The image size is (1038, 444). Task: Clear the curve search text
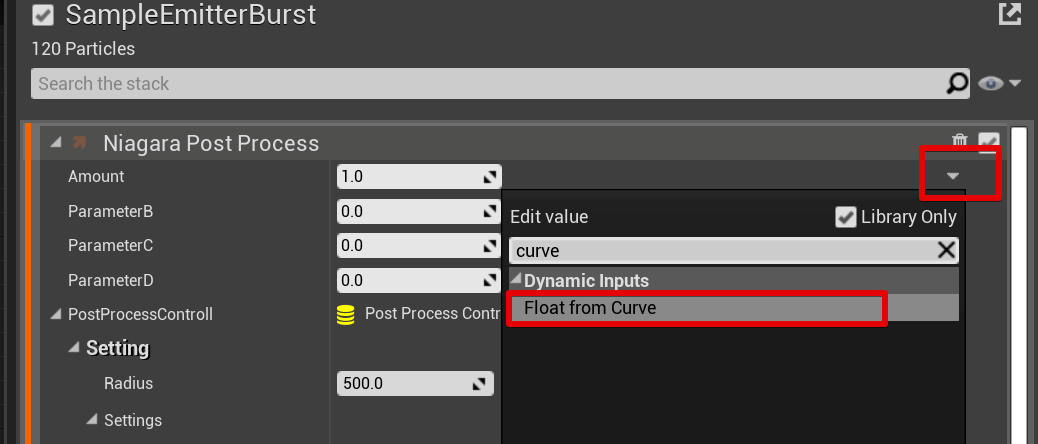(x=946, y=251)
